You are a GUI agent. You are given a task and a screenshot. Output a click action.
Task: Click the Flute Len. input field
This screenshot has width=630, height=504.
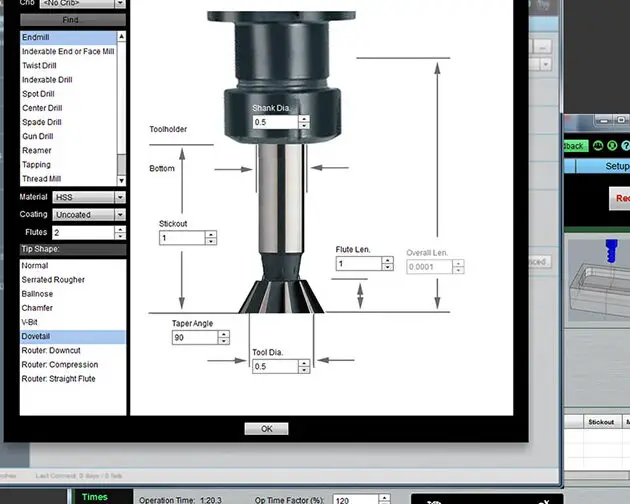click(x=359, y=264)
